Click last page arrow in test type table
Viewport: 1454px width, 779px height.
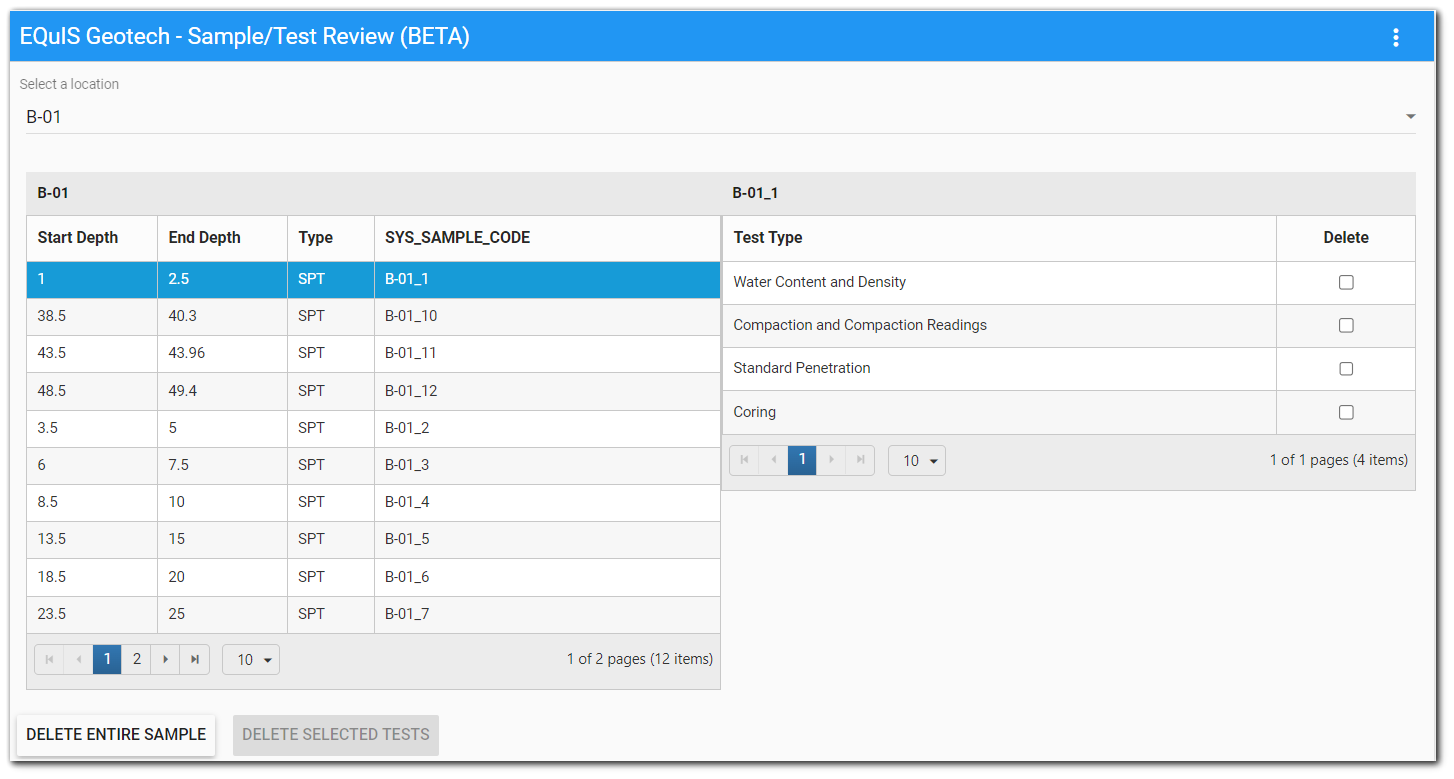point(860,460)
